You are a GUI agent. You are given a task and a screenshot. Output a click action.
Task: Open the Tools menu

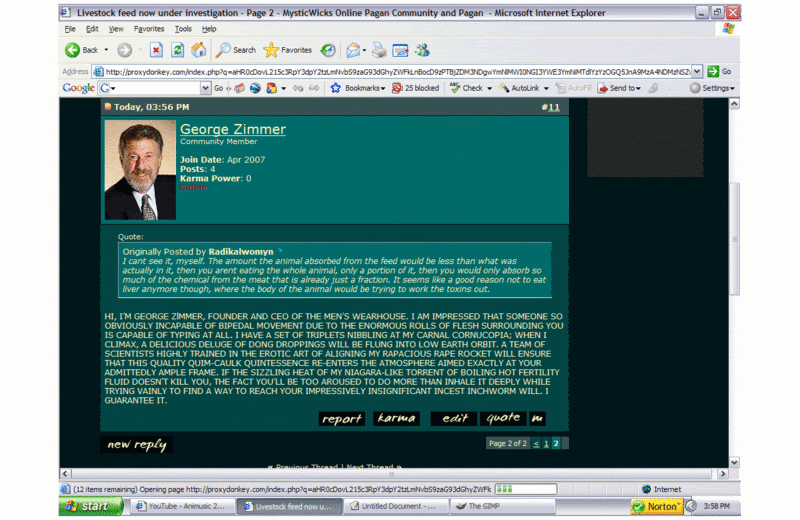(x=183, y=29)
